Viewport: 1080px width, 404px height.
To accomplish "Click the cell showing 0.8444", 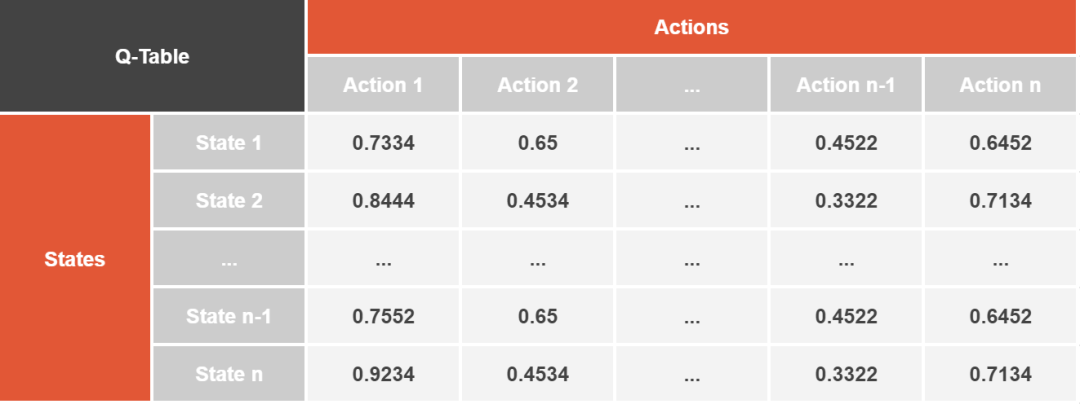I will (x=383, y=201).
